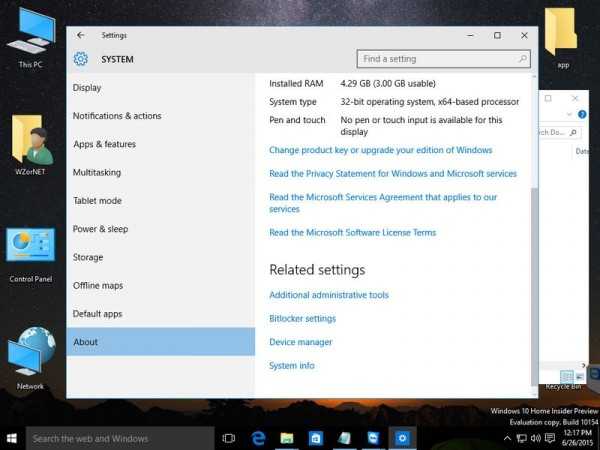Click help icon in background Explorer window
600x450 pixels.
tap(582, 114)
